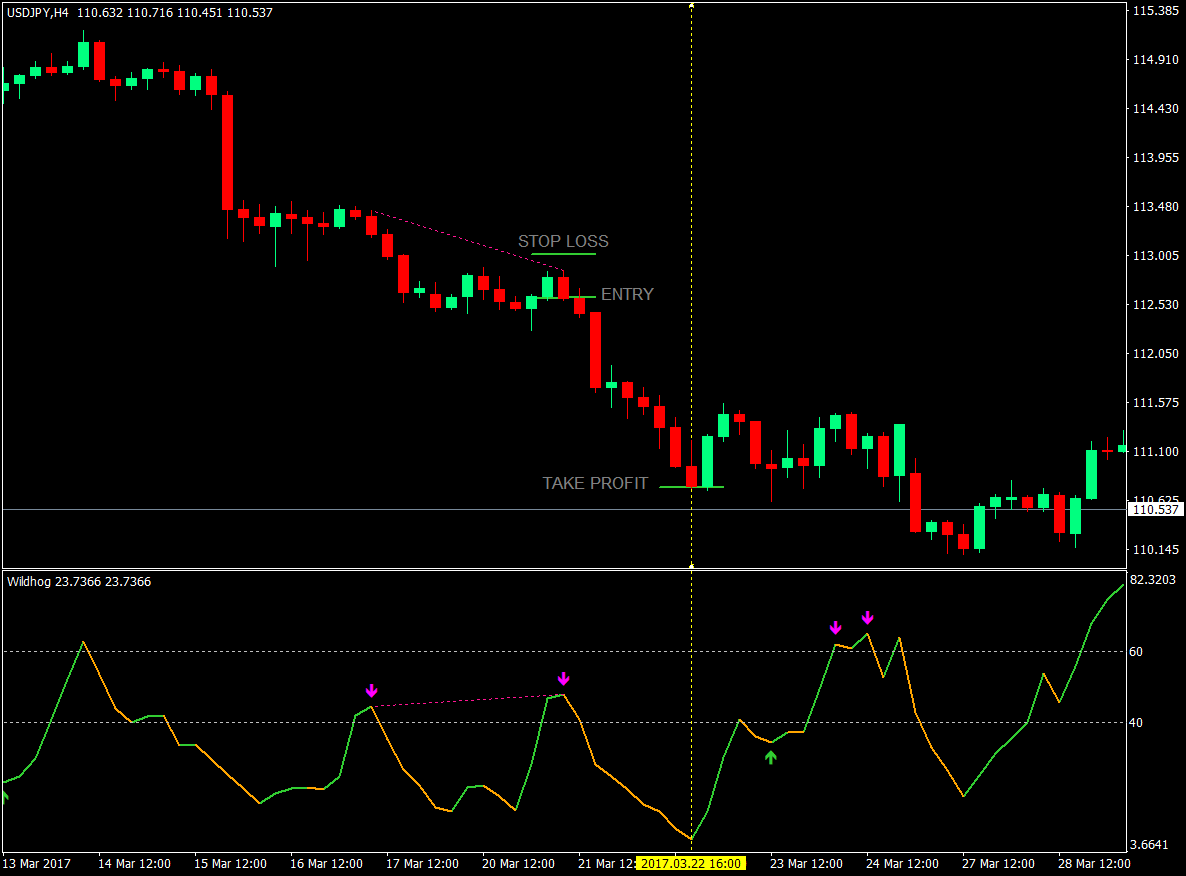1186x876 pixels.
Task: Select the magenta down arrow above the 16 Mar indicator peak
Action: [x=371, y=689]
